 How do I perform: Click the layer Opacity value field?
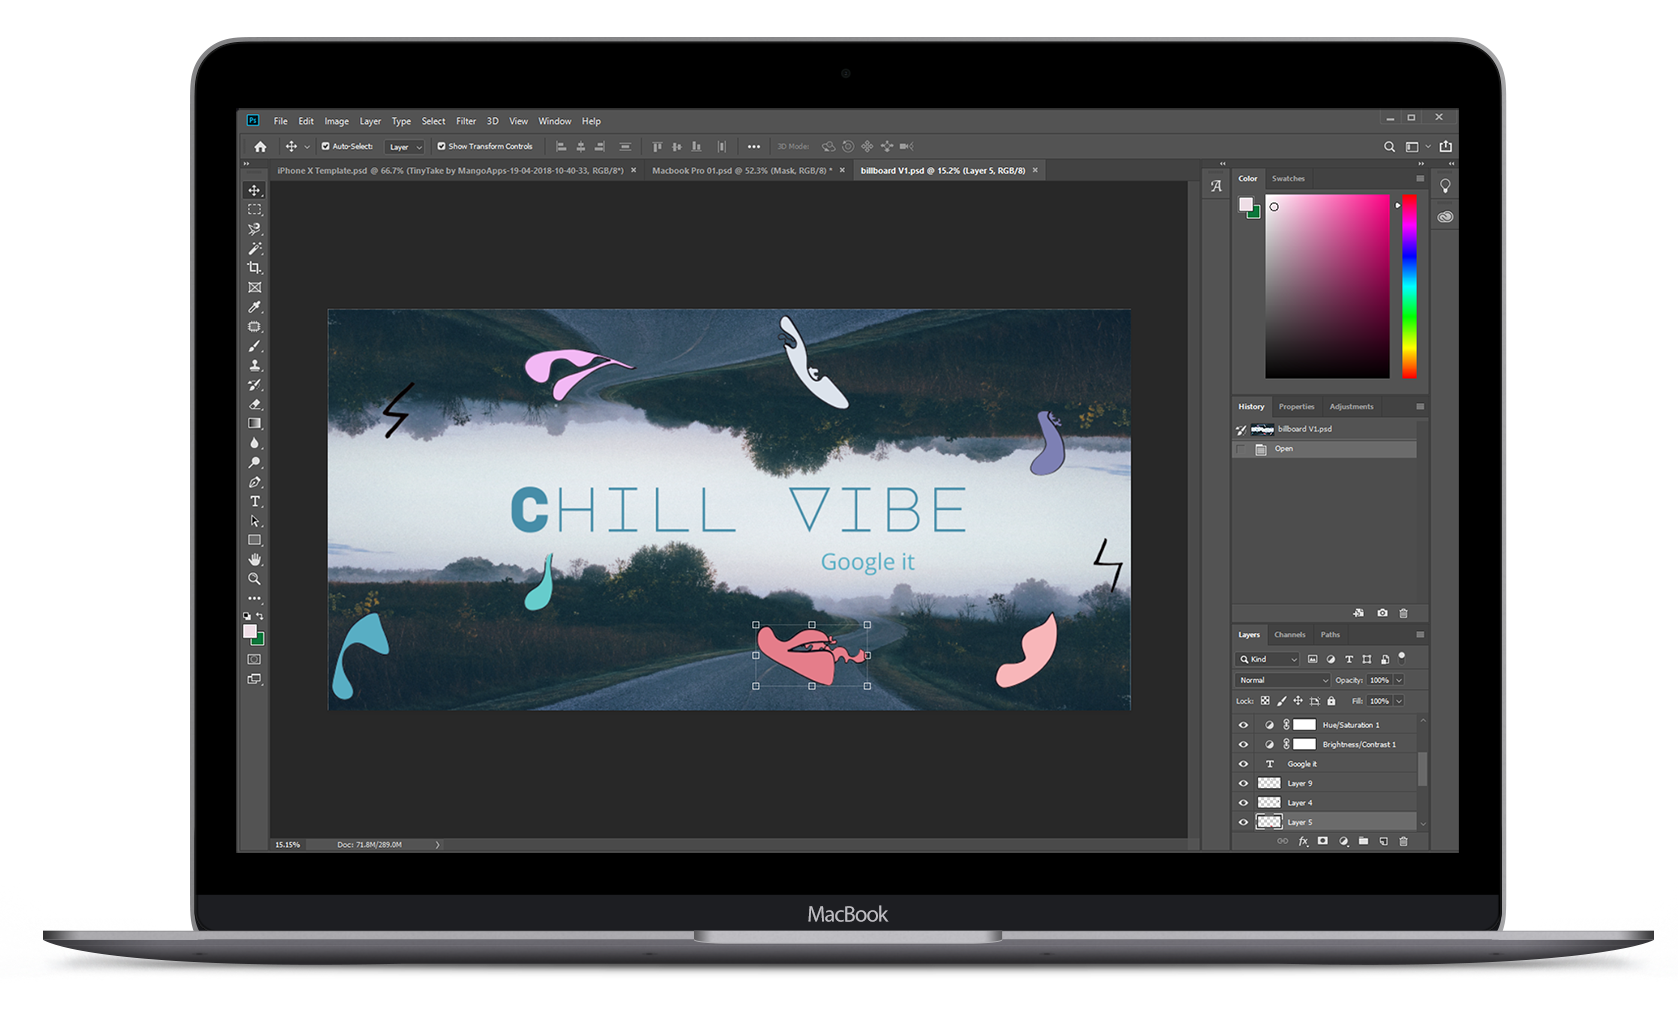(x=1379, y=680)
